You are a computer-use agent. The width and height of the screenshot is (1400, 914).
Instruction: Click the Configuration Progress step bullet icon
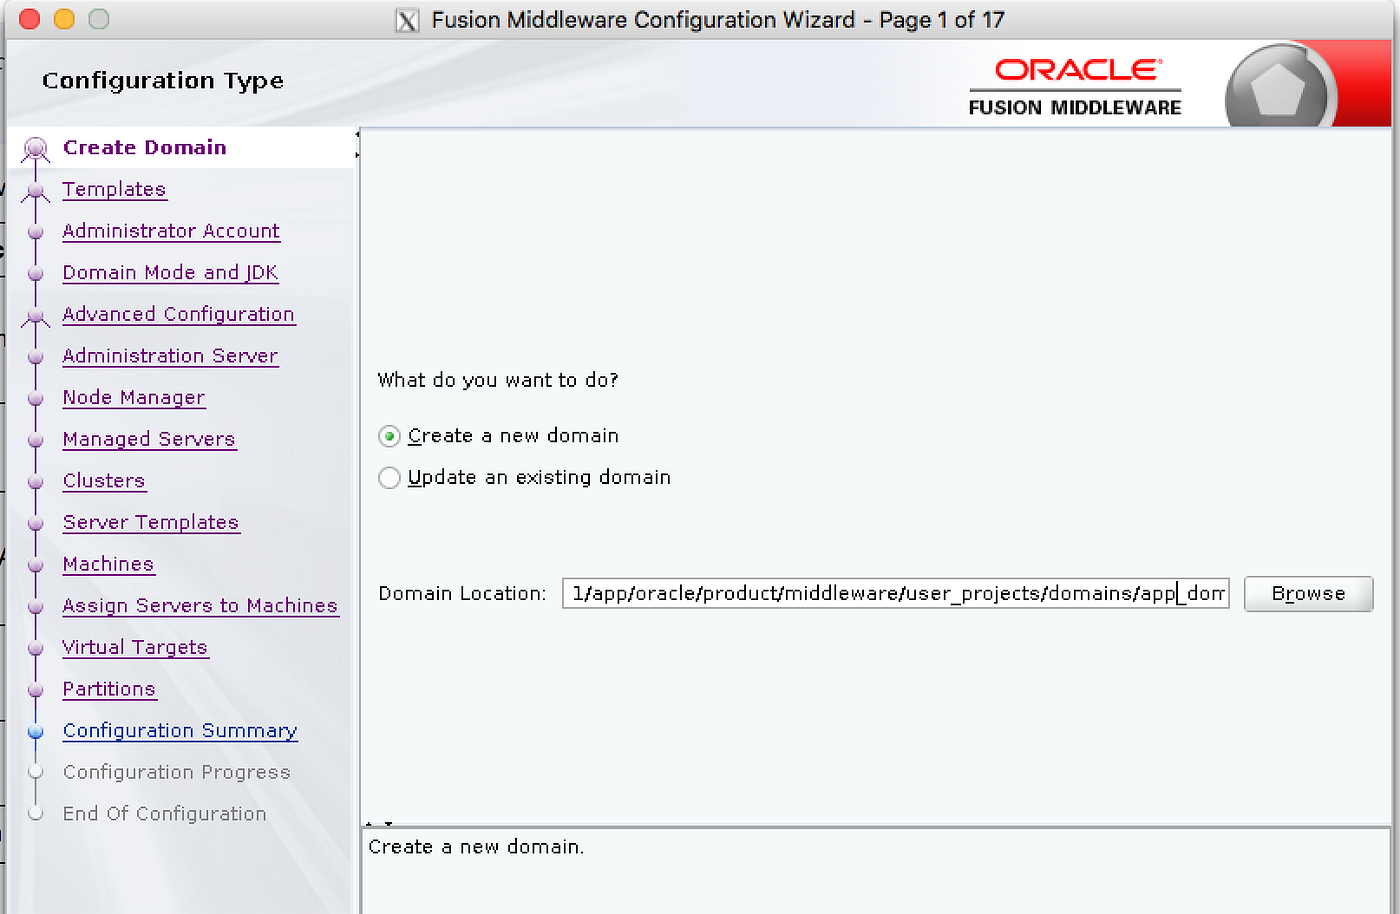coord(36,772)
